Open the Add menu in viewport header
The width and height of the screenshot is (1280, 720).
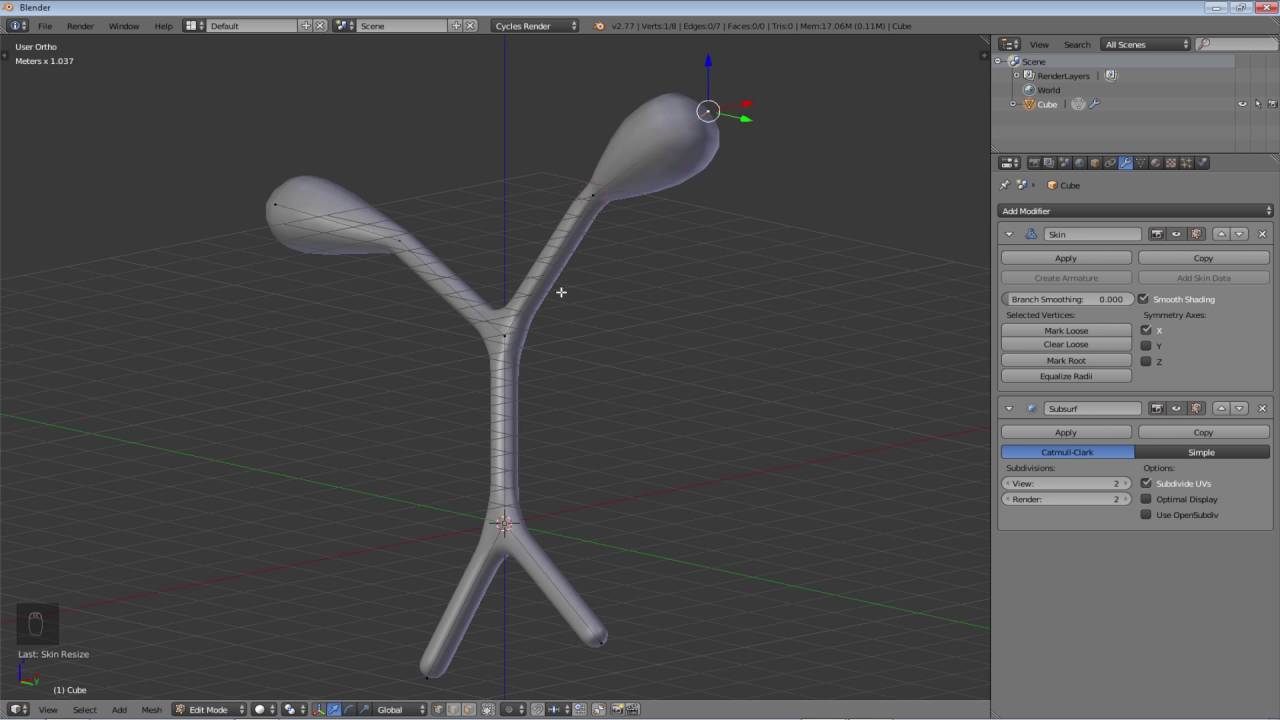coord(119,710)
